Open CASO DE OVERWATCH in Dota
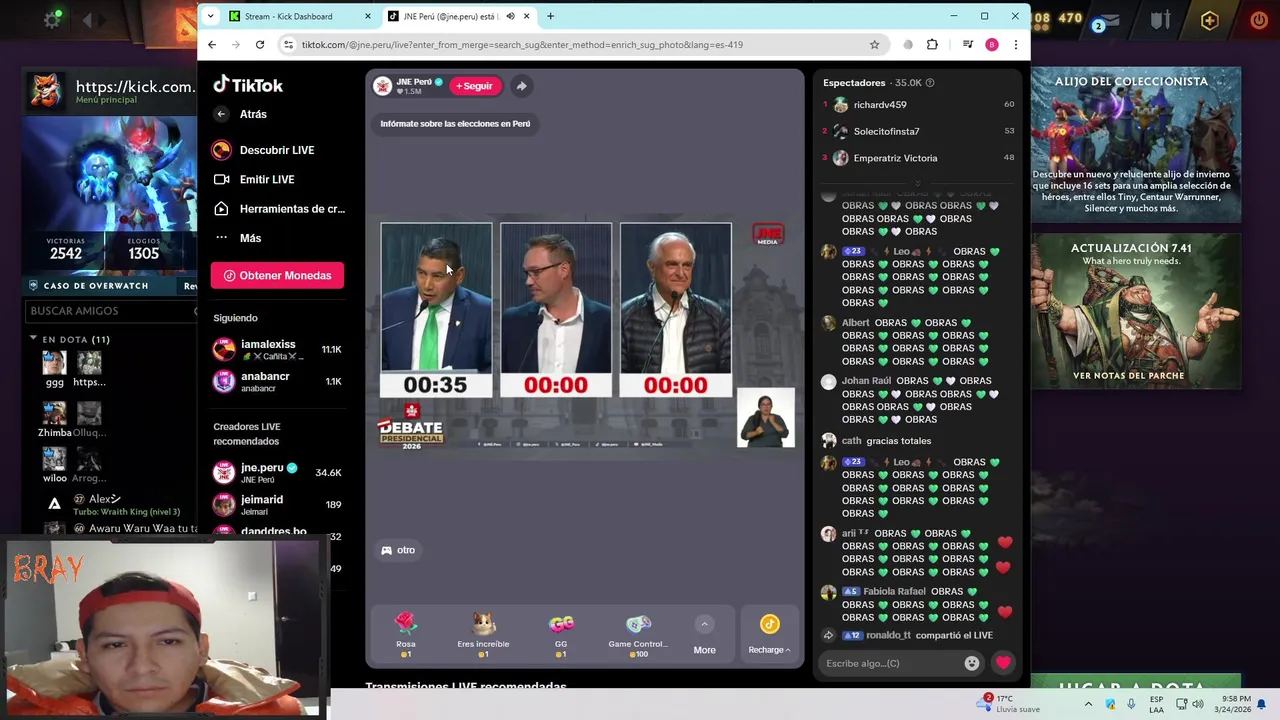Screen dimensions: 1280x720 [x=96, y=286]
